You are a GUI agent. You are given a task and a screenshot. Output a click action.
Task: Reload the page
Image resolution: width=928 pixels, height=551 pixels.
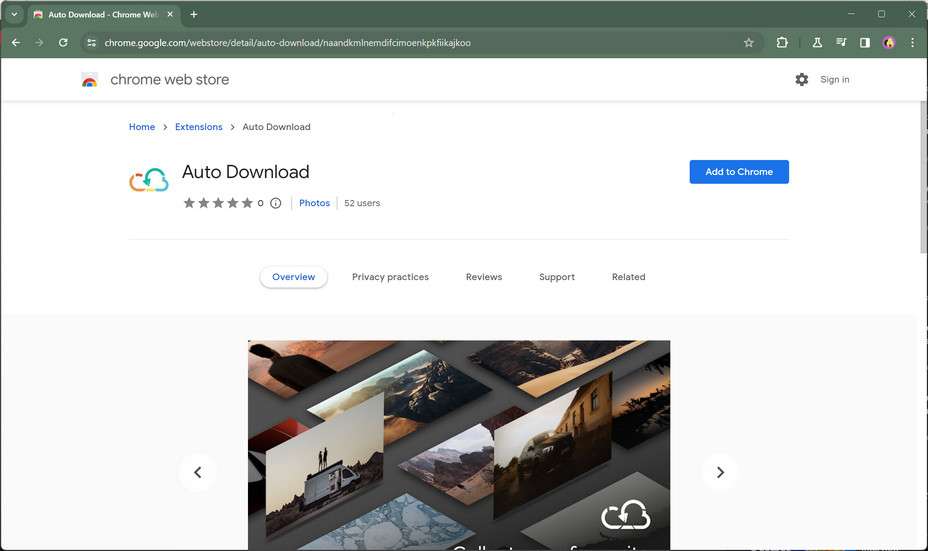(63, 43)
